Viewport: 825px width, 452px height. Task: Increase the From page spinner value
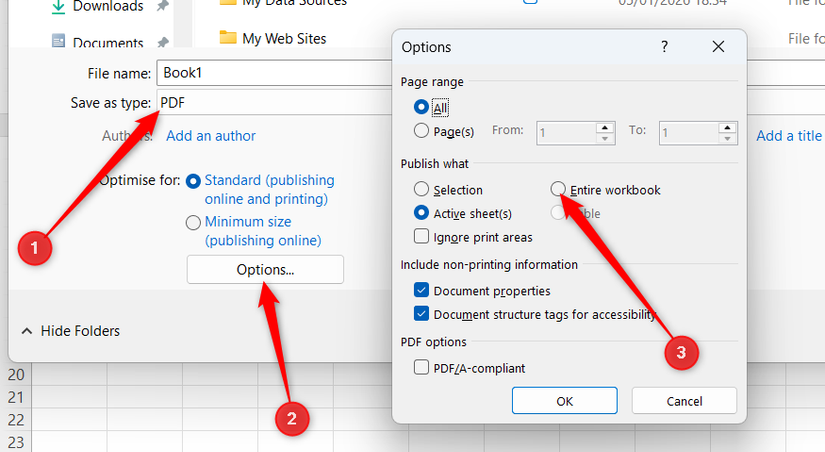click(x=605, y=128)
